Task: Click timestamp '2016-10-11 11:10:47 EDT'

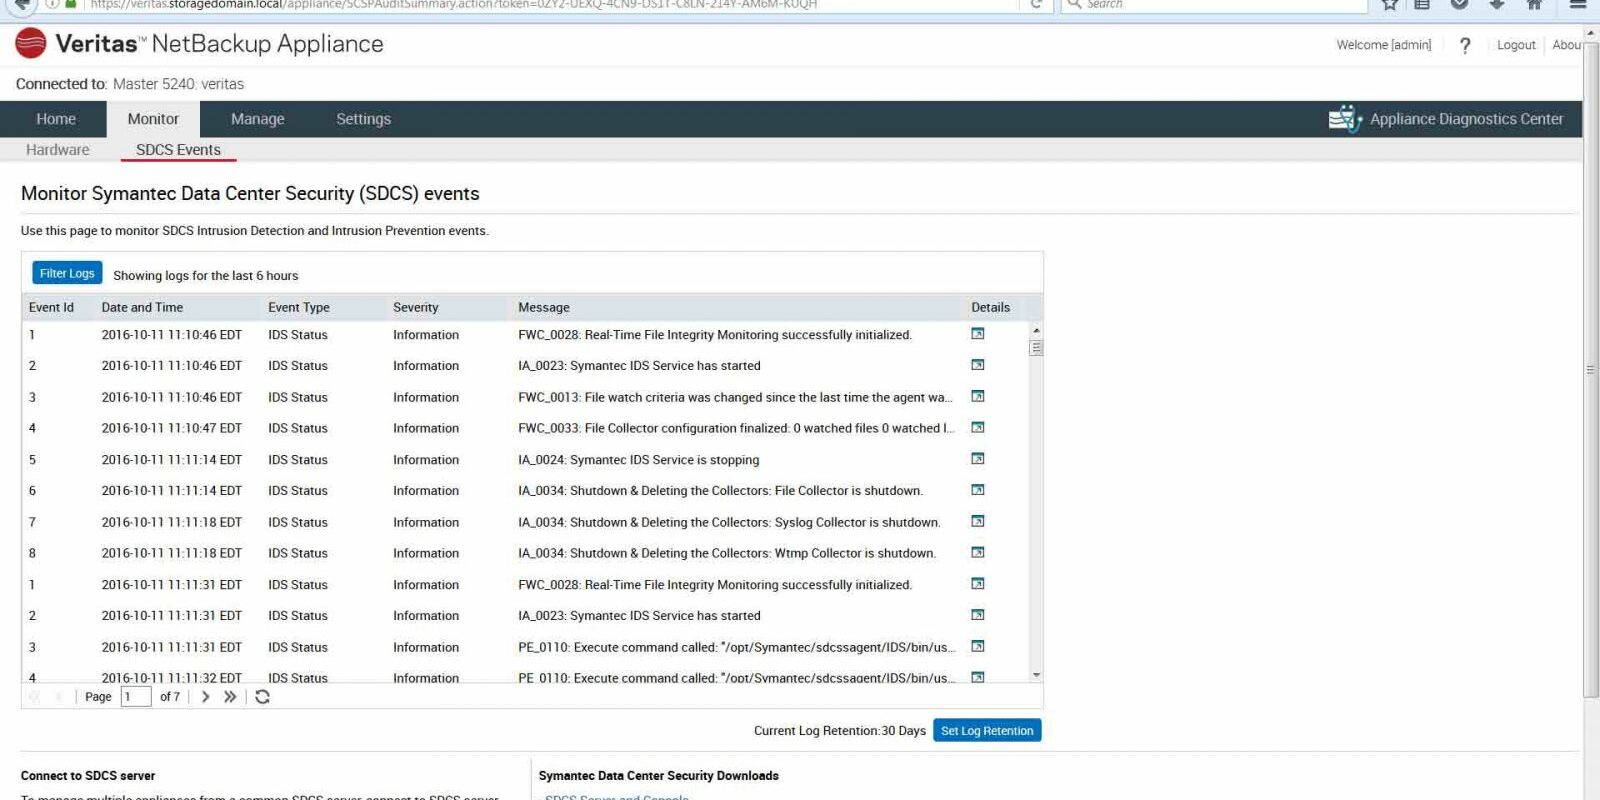Action: click(172, 428)
